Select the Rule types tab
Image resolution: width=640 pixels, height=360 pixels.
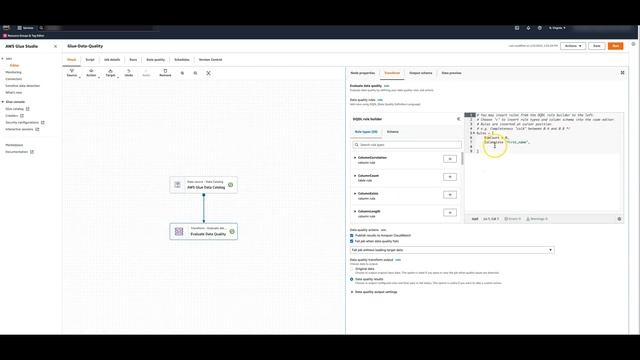tap(366, 132)
